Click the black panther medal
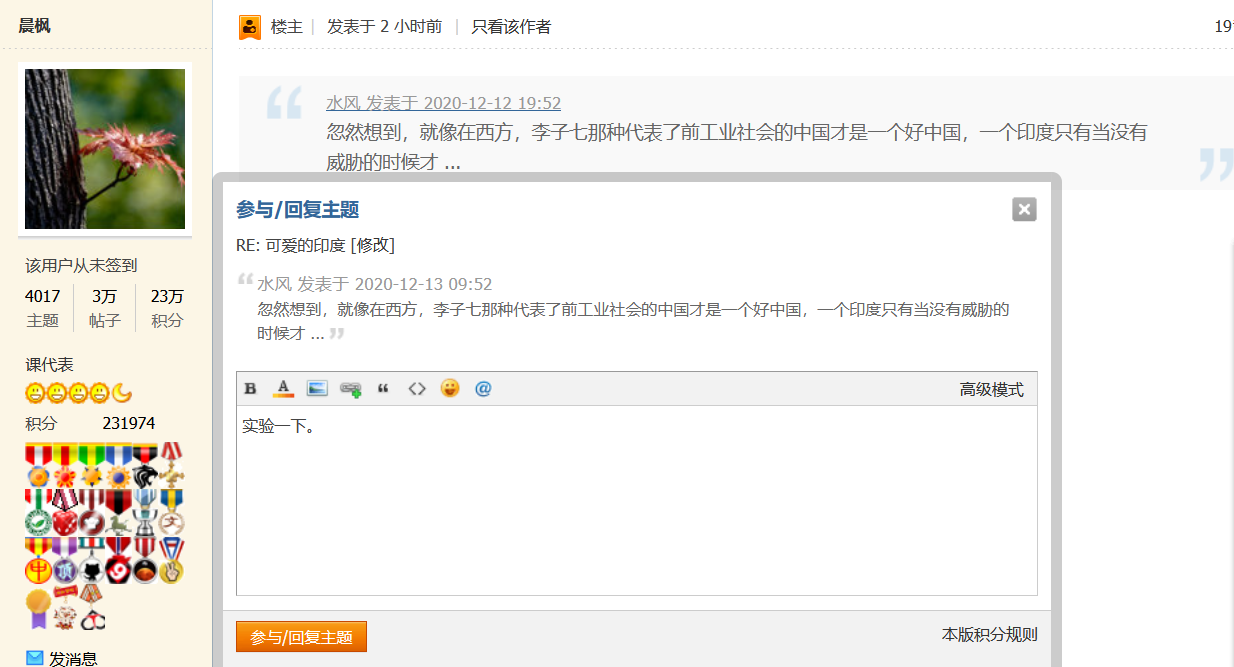 pyautogui.click(x=145, y=465)
